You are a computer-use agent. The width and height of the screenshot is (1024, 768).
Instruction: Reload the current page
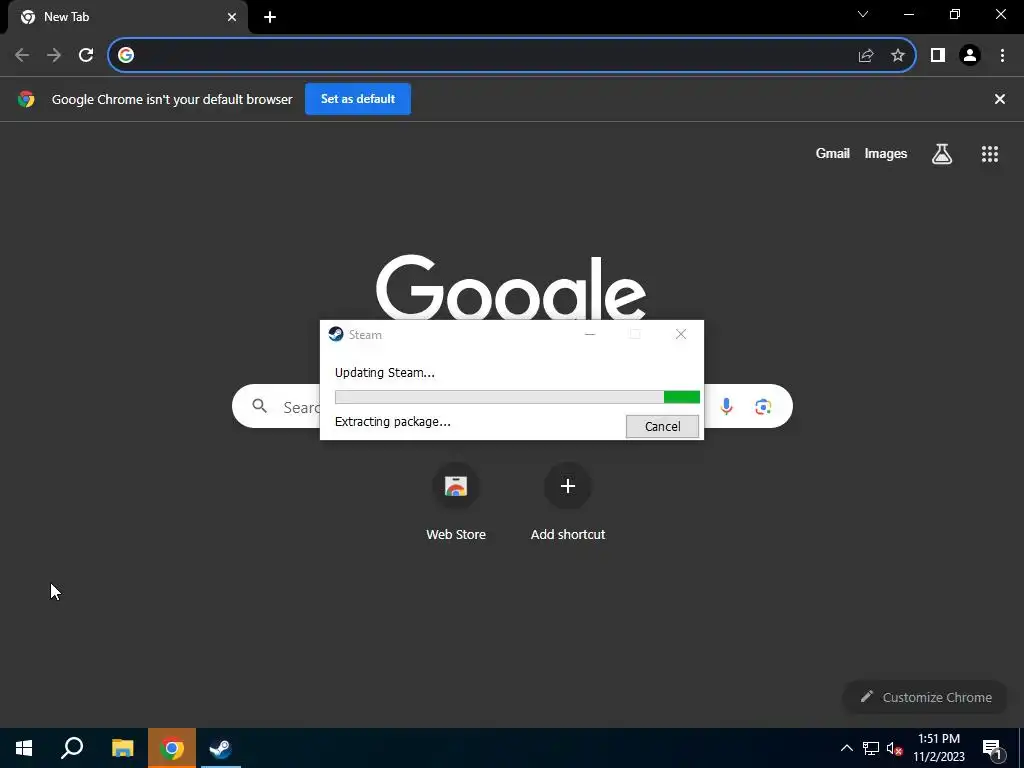click(x=86, y=55)
